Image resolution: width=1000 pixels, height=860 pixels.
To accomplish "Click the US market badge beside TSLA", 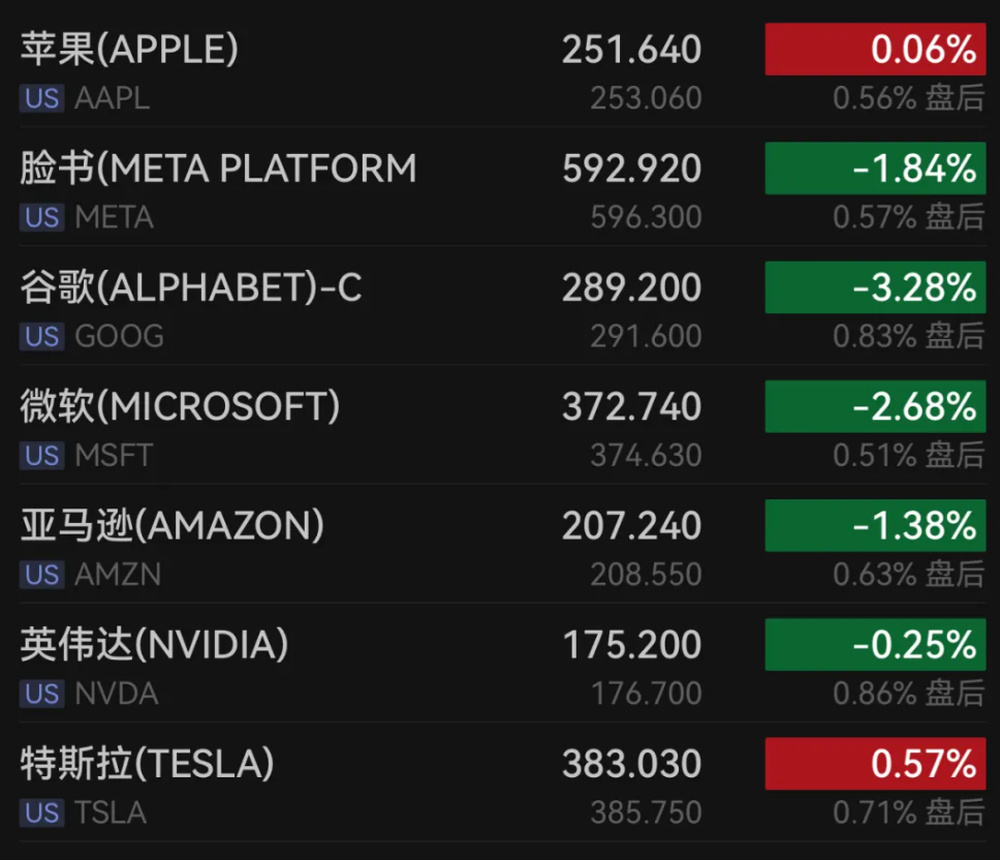I will point(42,813).
